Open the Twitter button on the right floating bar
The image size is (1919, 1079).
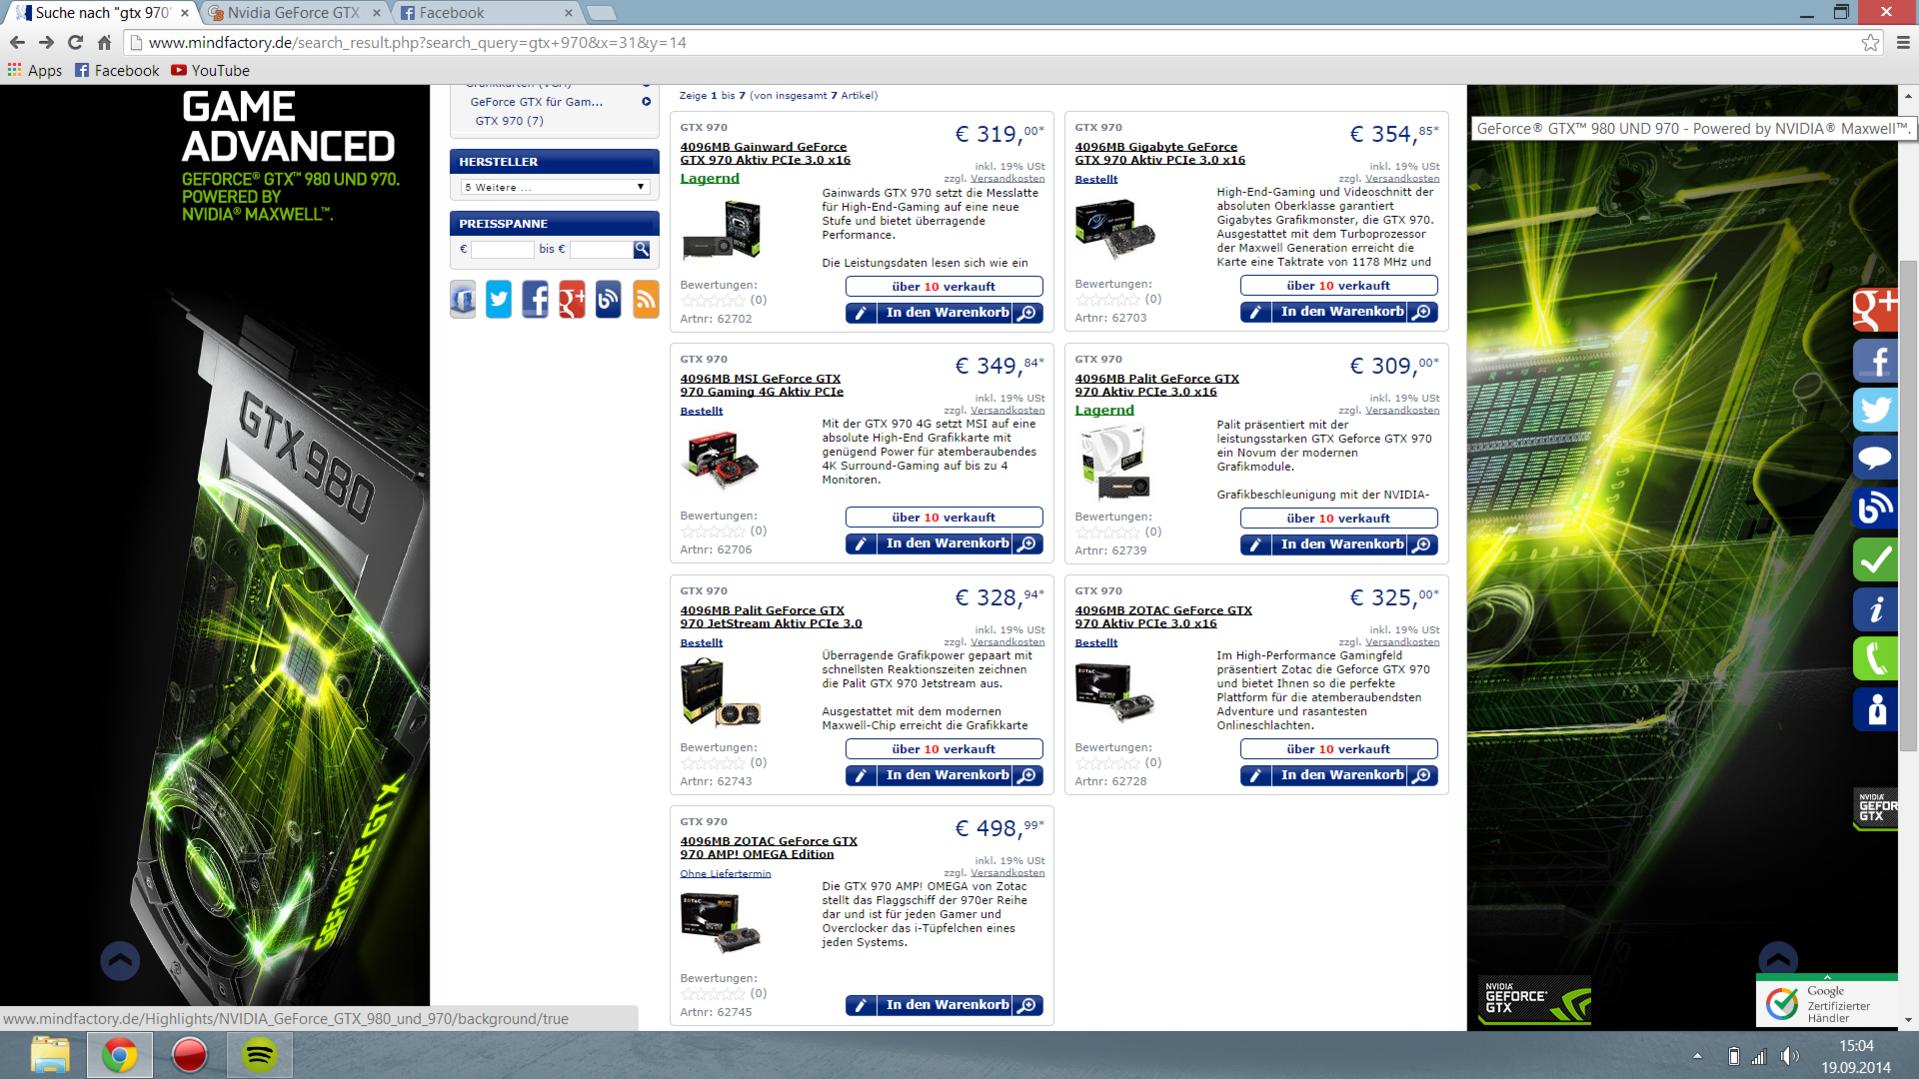point(1875,410)
